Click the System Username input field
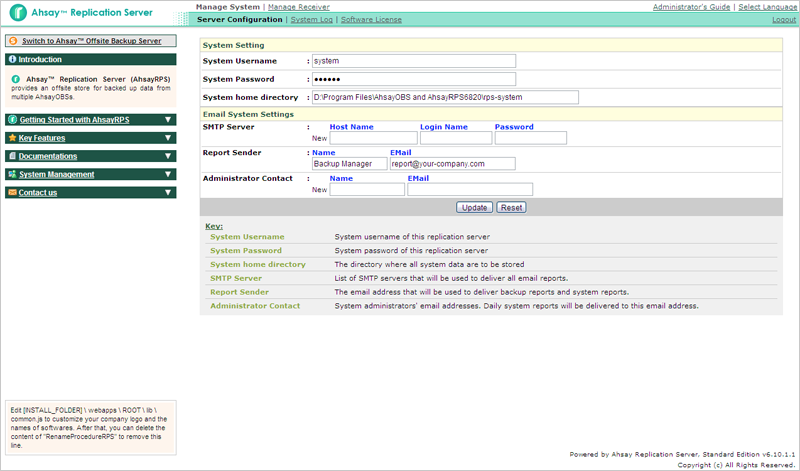Image resolution: width=800 pixels, height=471 pixels. click(414, 61)
